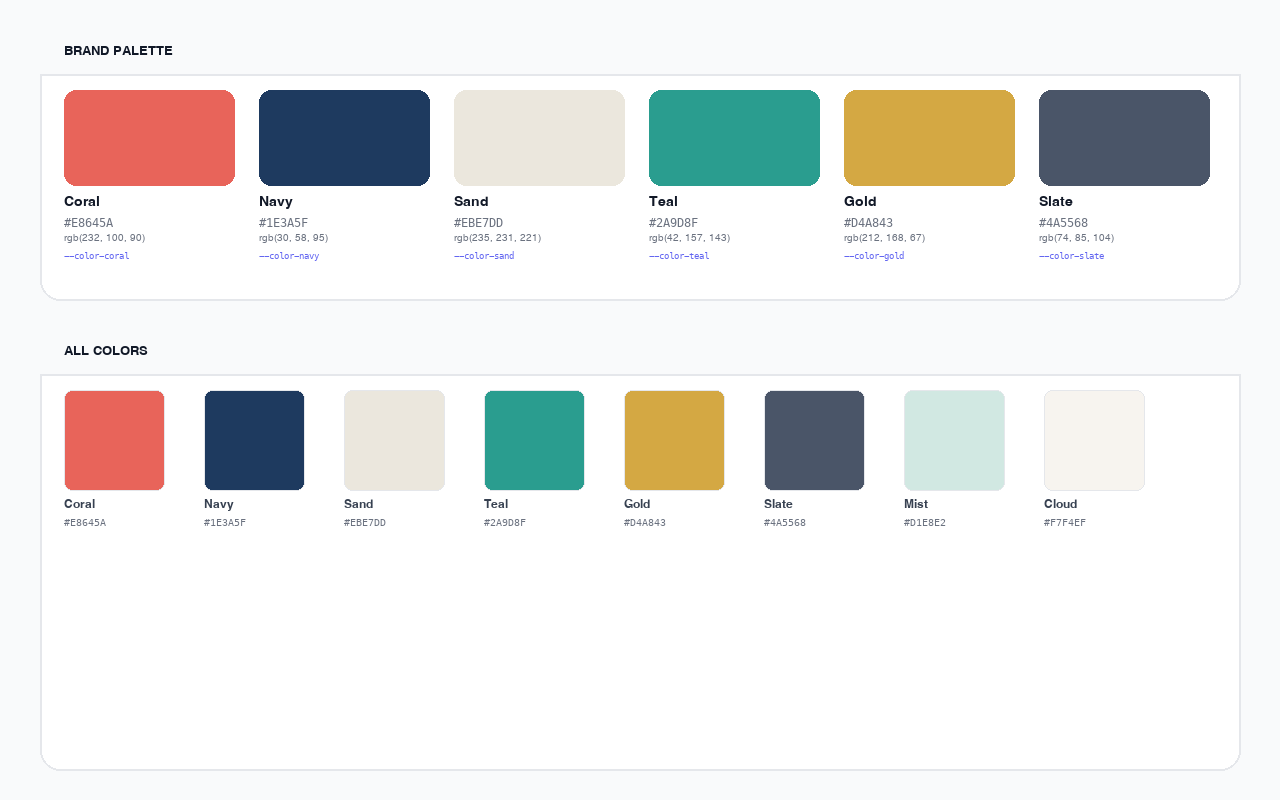
Task: Copy the hex code #D1E8E2 under Mist
Action: (x=925, y=522)
